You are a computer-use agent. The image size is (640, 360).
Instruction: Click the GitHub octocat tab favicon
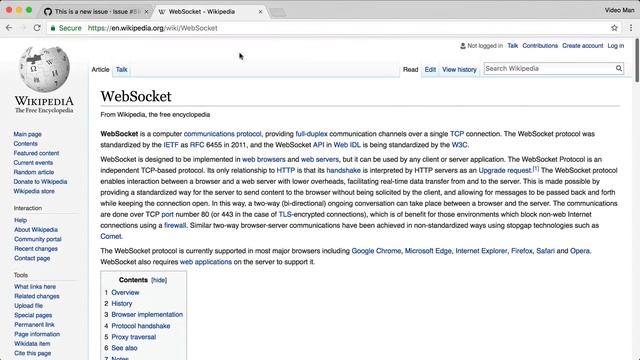tap(48, 11)
